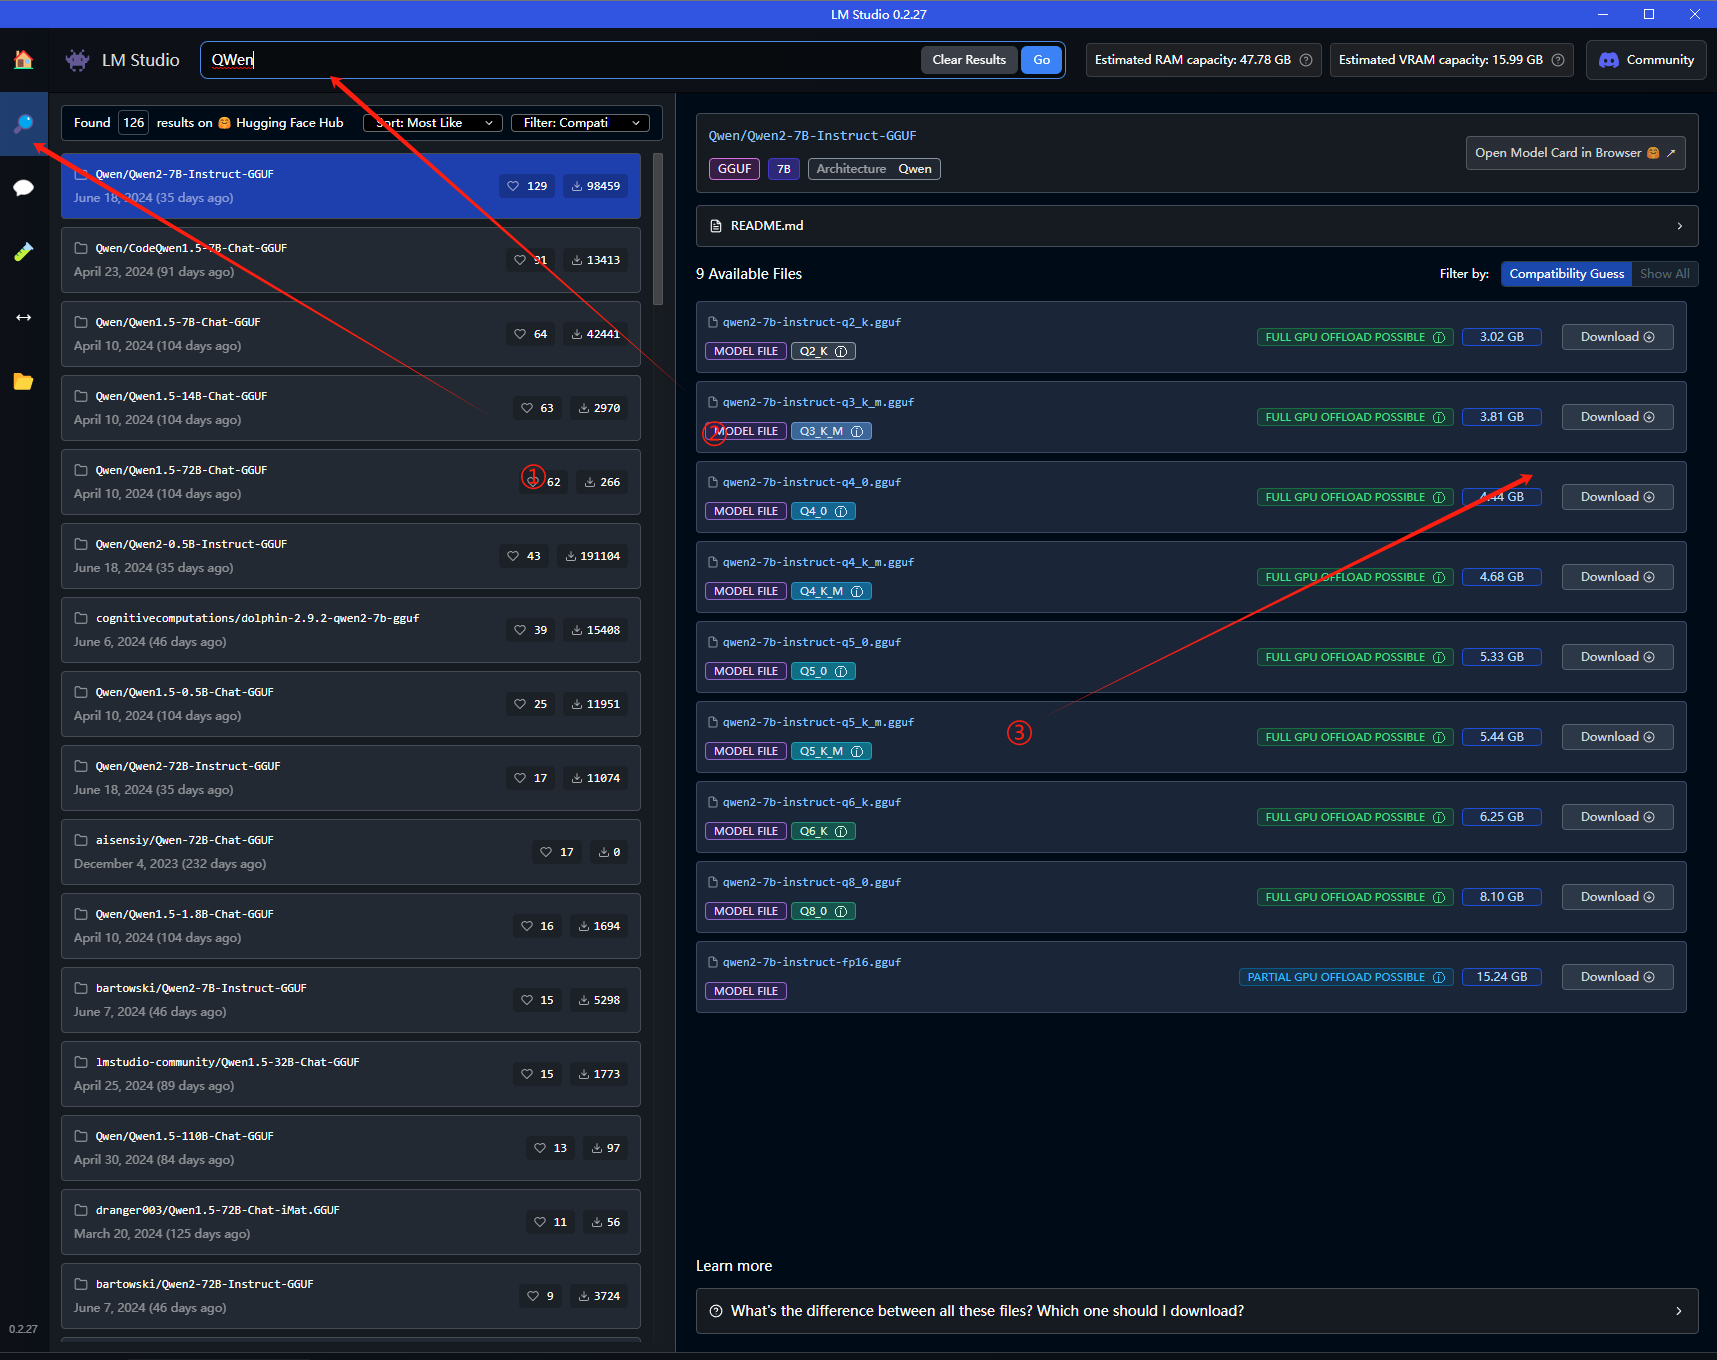Download qwen2-7b-instruct-q5_k_m.gguf
This screenshot has width=1717, height=1360.
point(1617,737)
